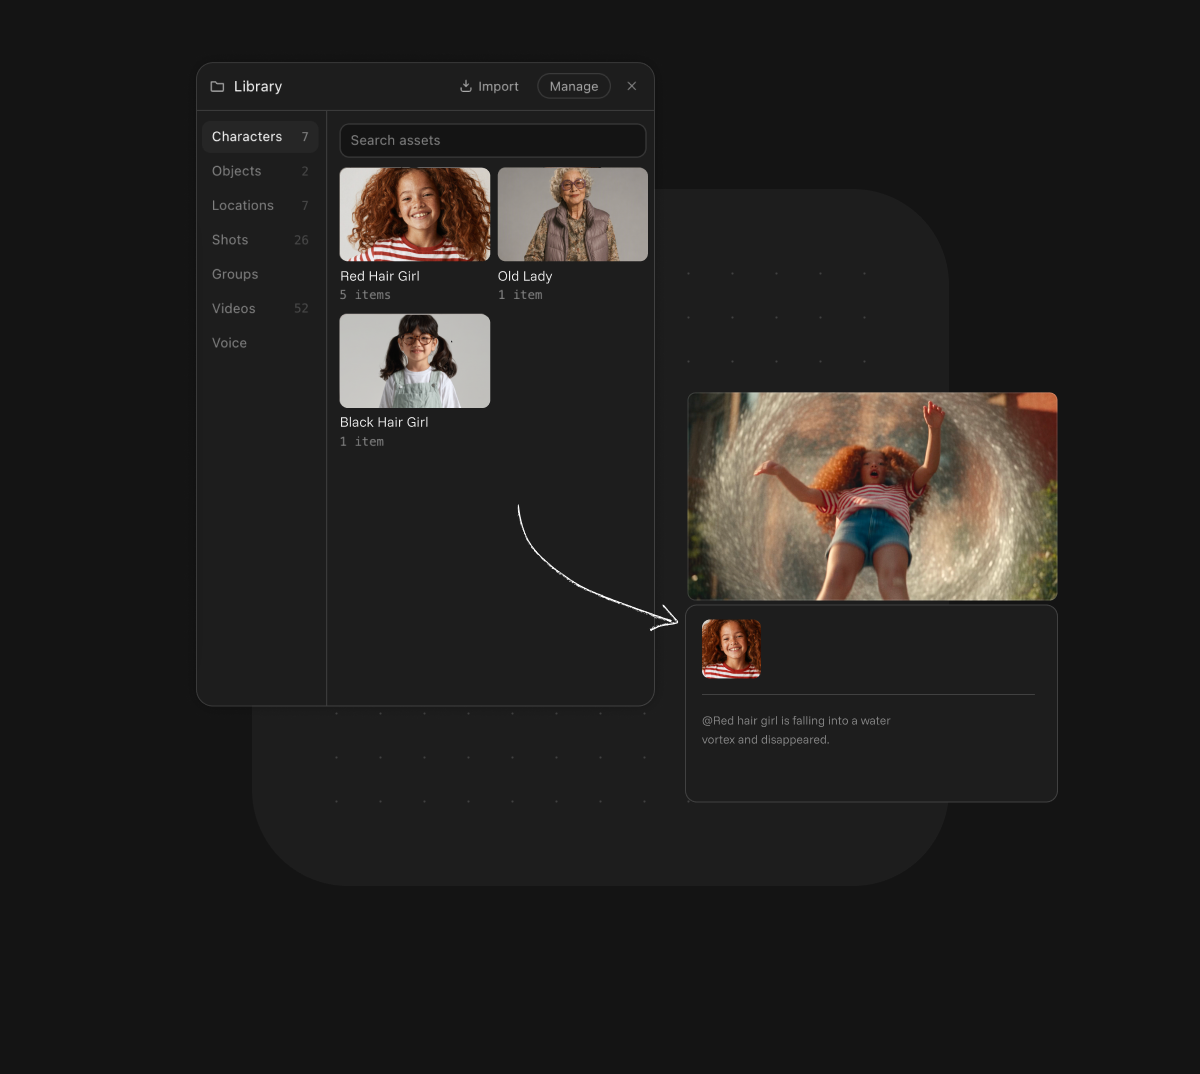Click the '5 items' count text
The height and width of the screenshot is (1074, 1200).
pos(365,295)
